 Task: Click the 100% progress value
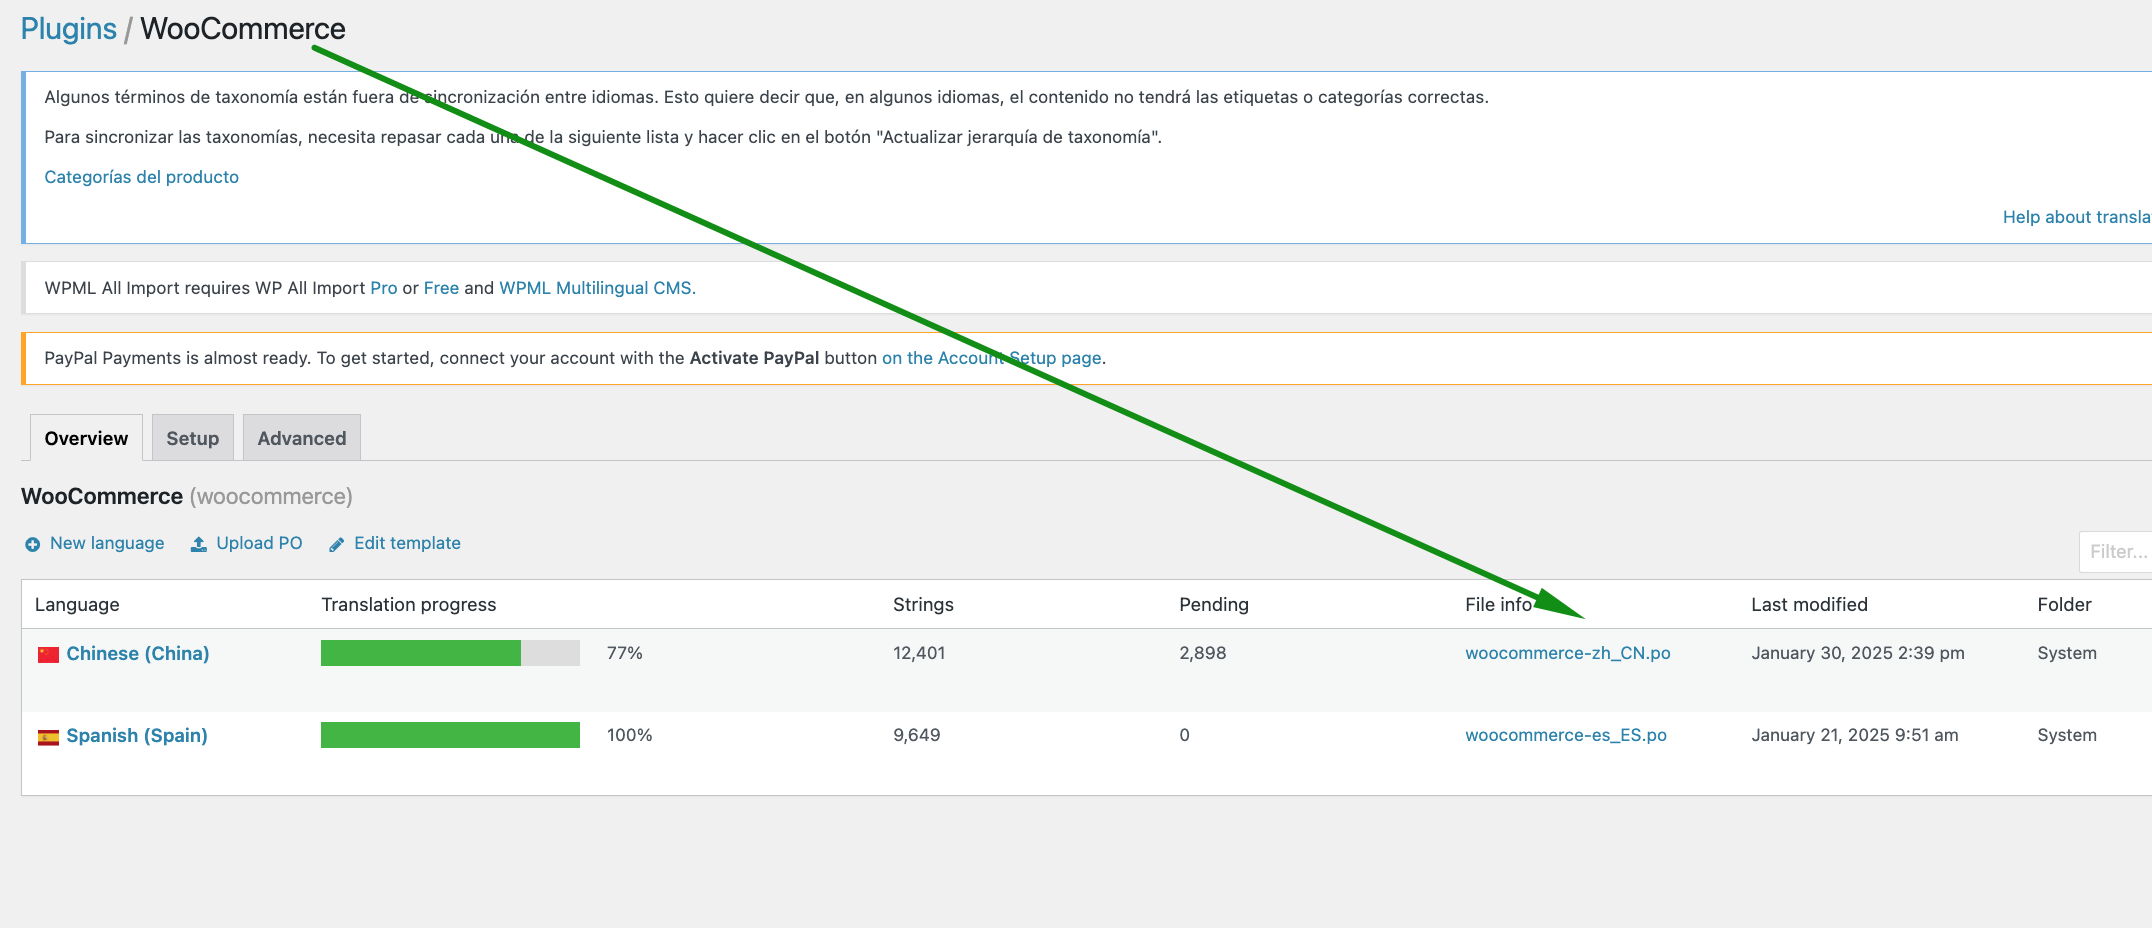point(629,735)
